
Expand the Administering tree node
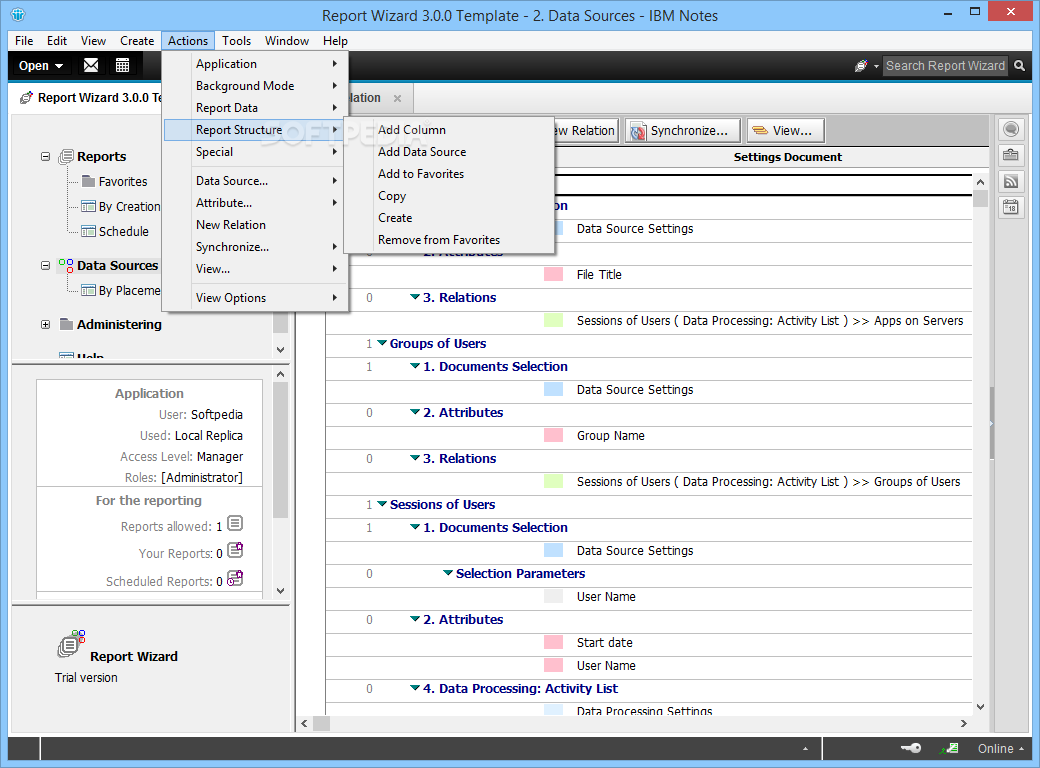(x=45, y=324)
